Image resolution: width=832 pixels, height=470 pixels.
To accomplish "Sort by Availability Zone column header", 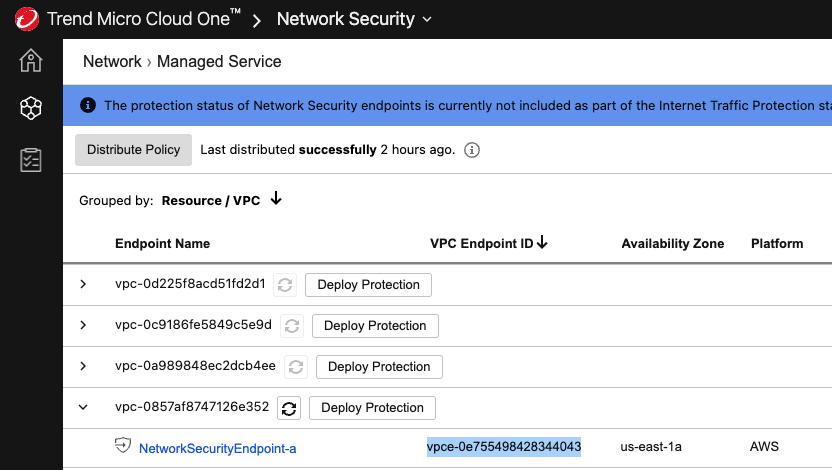I will (673, 243).
